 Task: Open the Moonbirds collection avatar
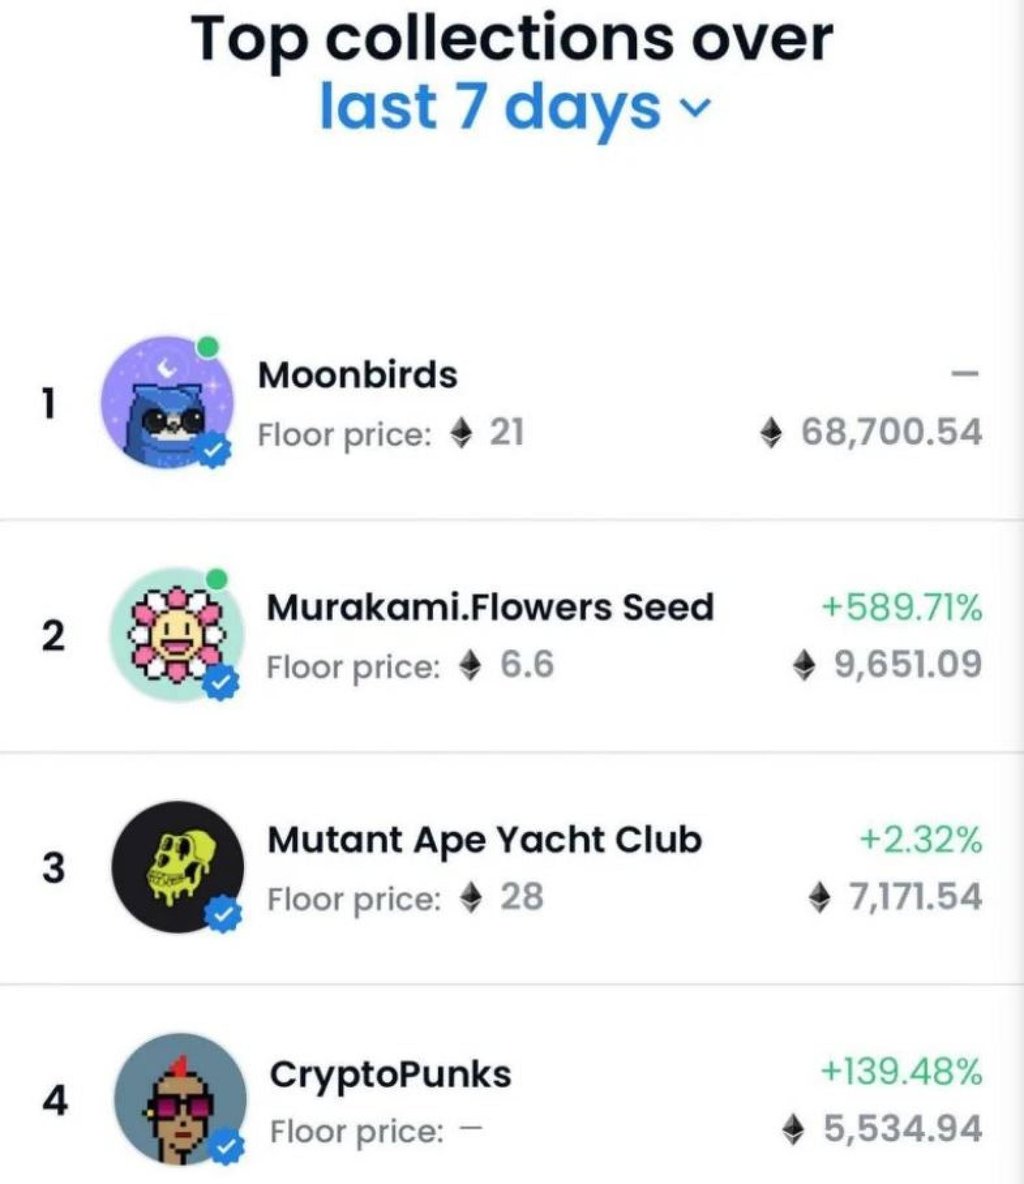point(168,401)
